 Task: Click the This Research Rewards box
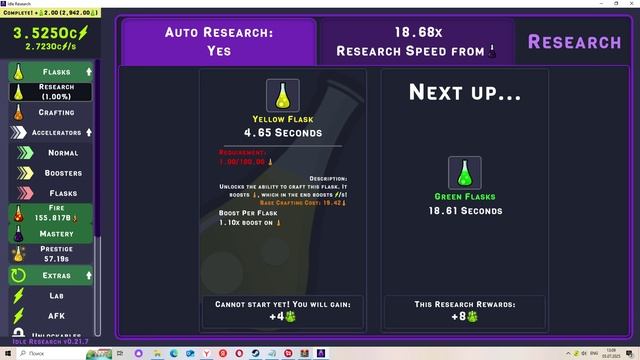pos(464,311)
